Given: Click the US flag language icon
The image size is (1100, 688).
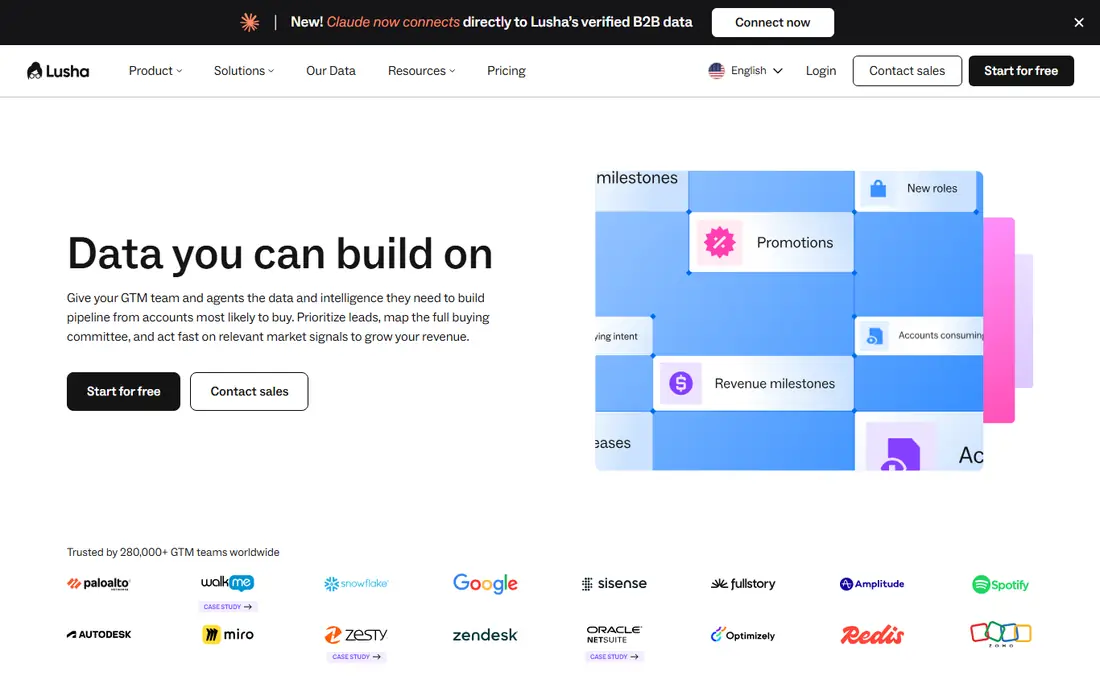Looking at the screenshot, I should 716,71.
